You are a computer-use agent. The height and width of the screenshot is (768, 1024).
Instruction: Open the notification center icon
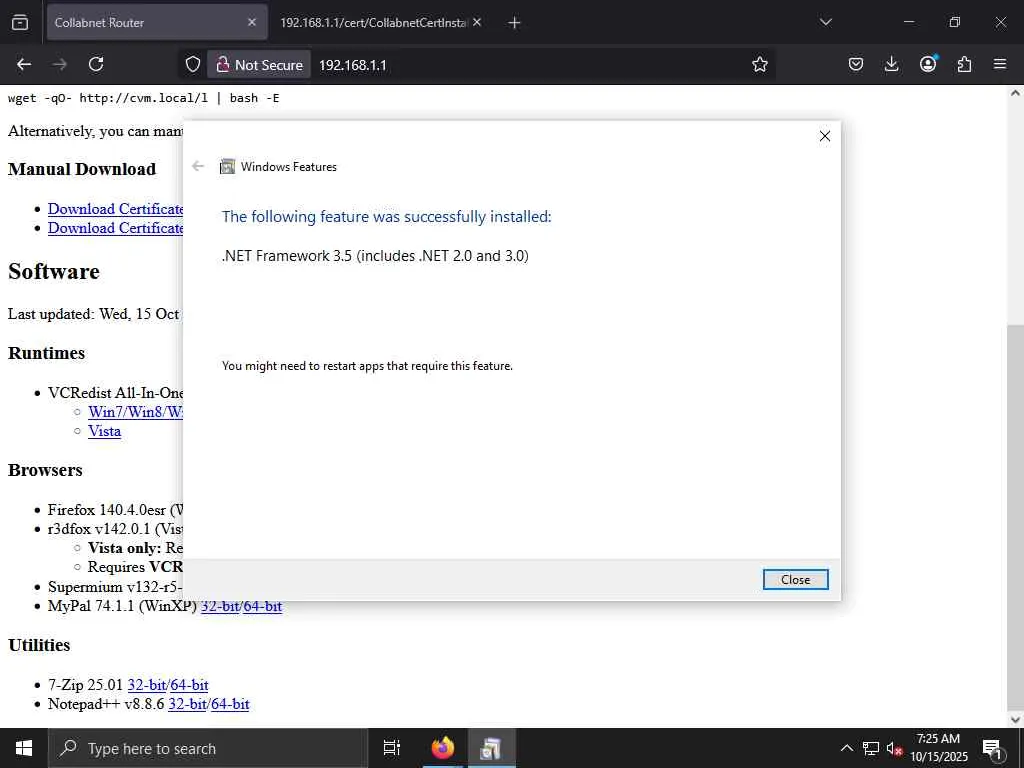[992, 748]
